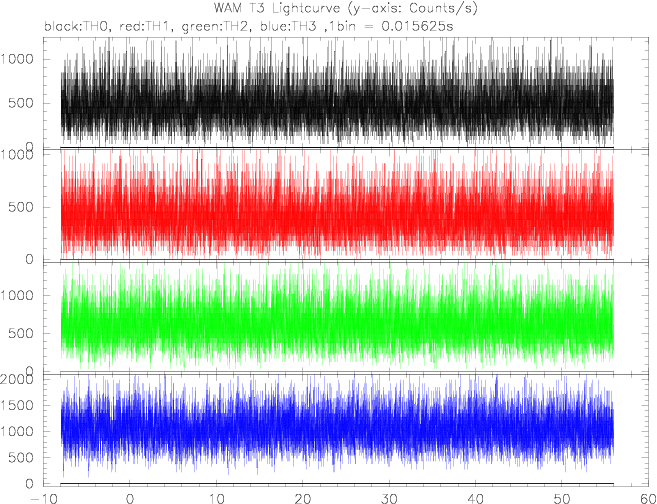Click the title "WAM T3 Lightcurve"

[280, 8]
